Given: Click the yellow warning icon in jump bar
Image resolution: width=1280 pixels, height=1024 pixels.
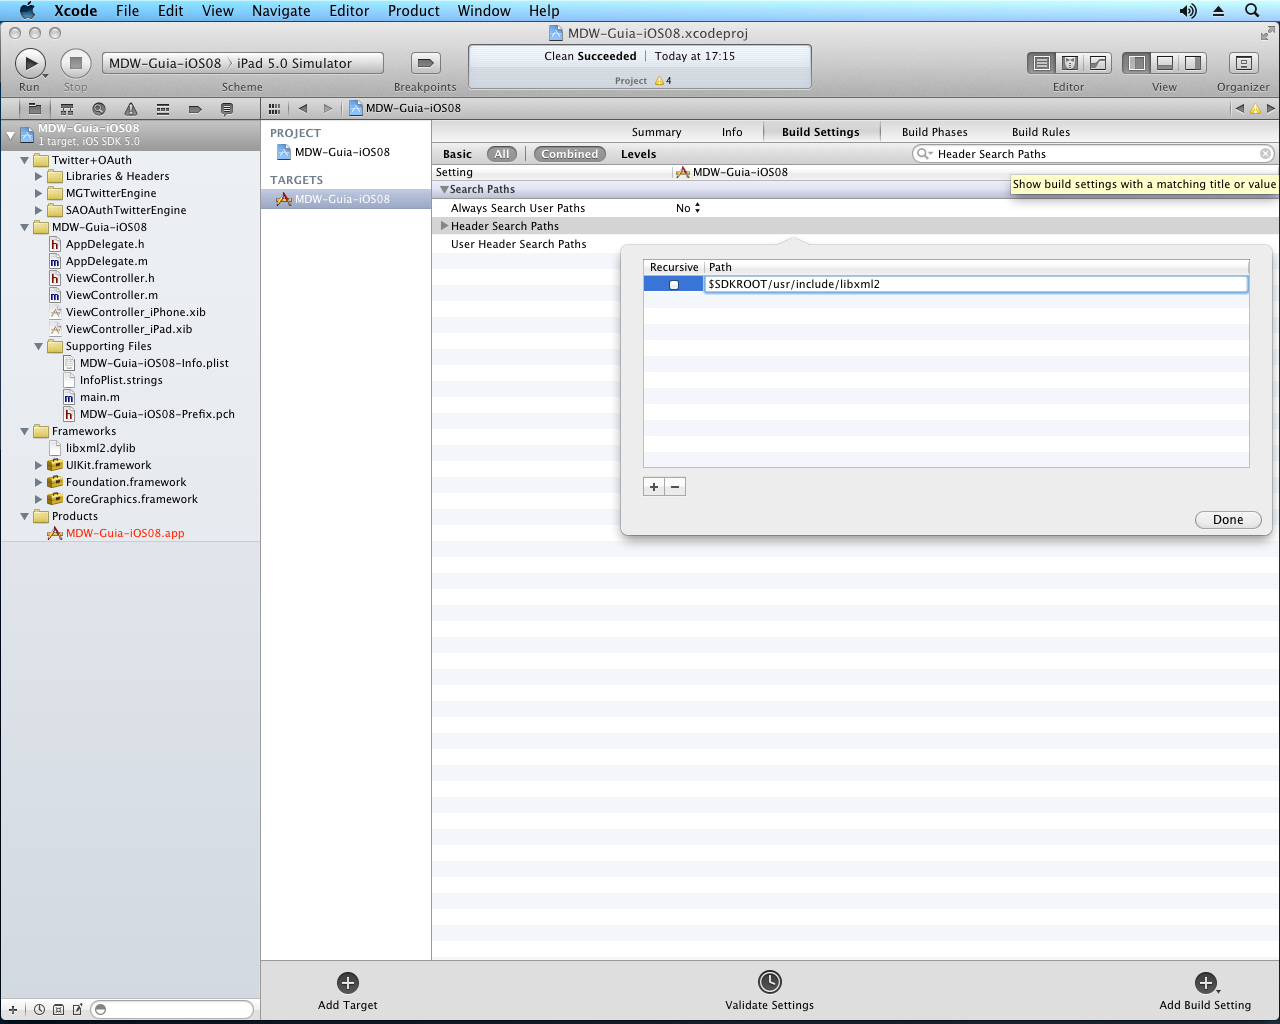Looking at the screenshot, I should pyautogui.click(x=1256, y=108).
